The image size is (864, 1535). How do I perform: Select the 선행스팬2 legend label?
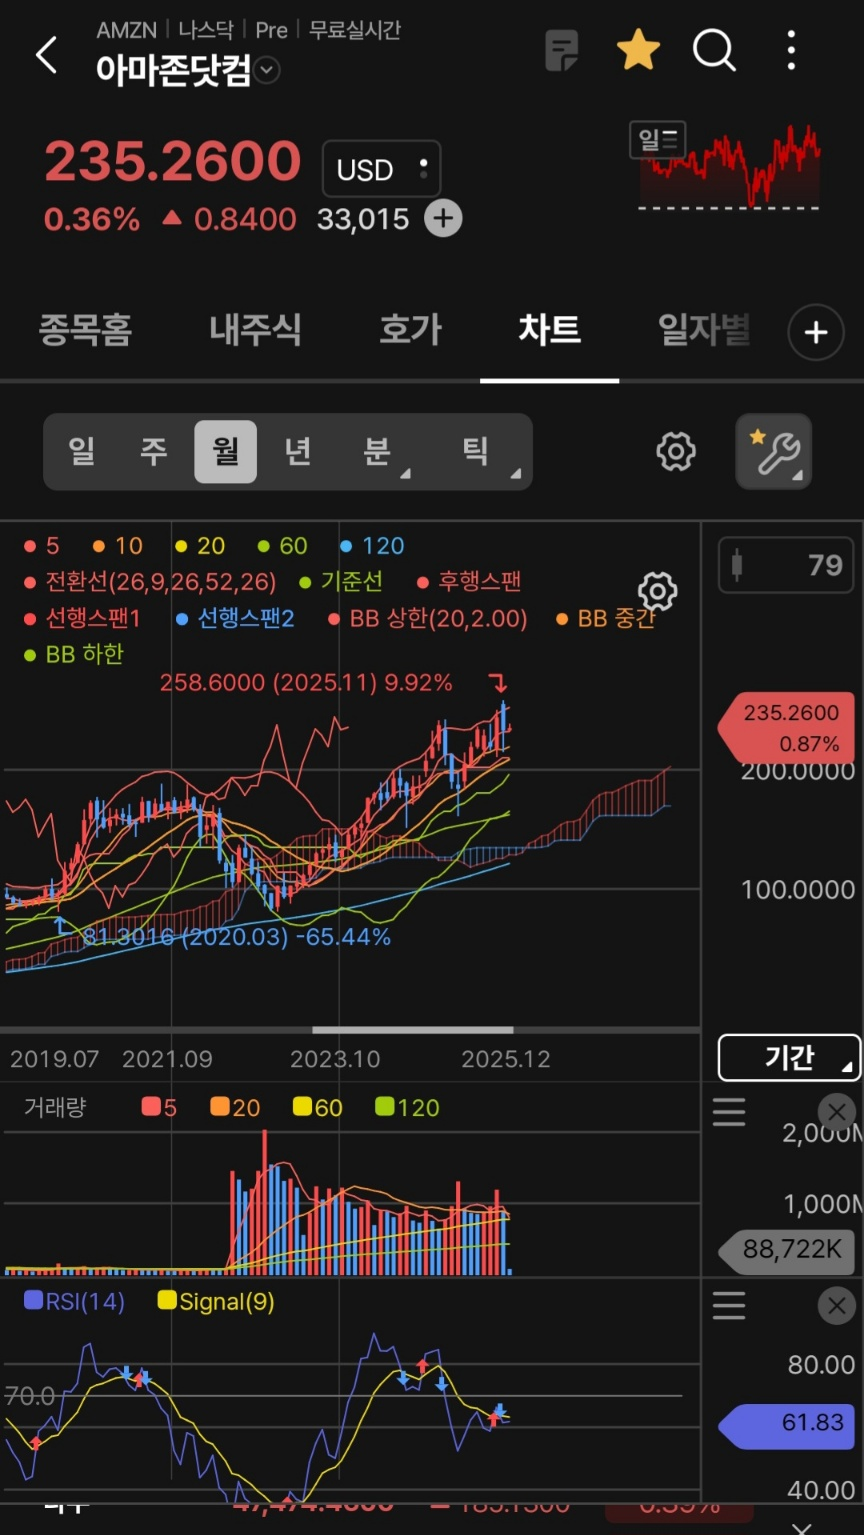pos(236,618)
